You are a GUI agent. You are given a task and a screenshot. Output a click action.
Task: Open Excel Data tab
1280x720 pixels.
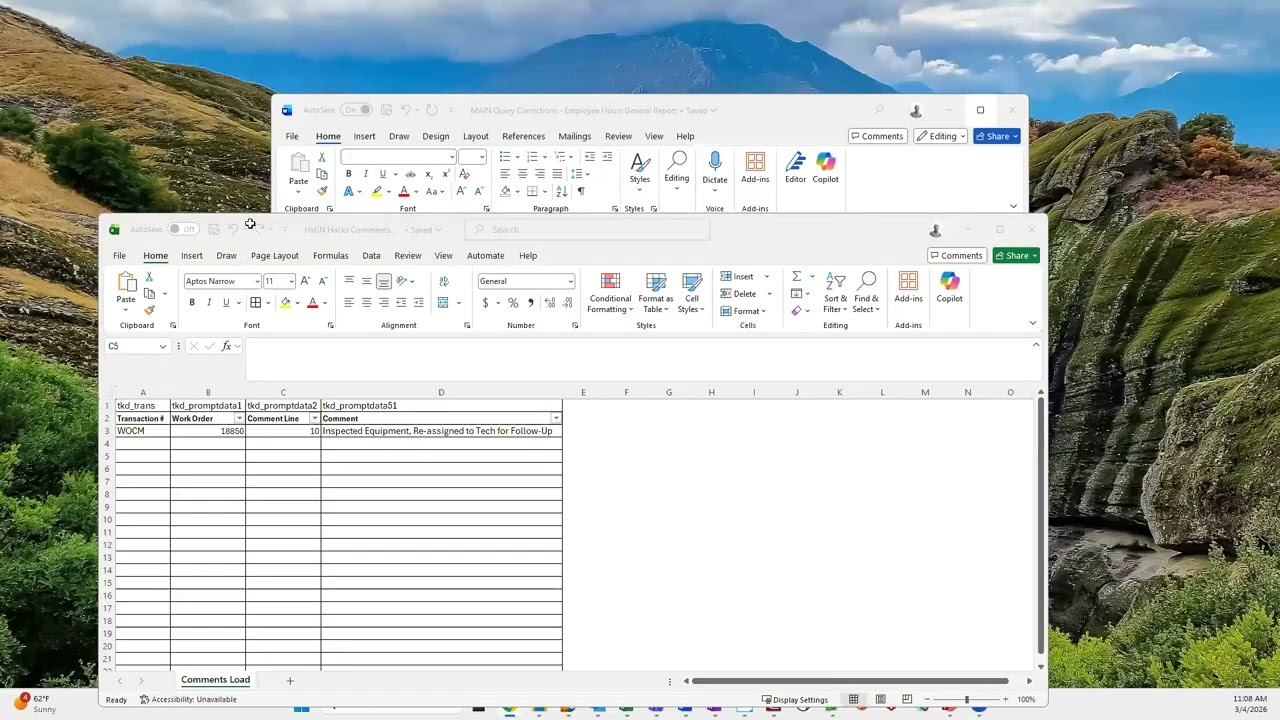(371, 255)
